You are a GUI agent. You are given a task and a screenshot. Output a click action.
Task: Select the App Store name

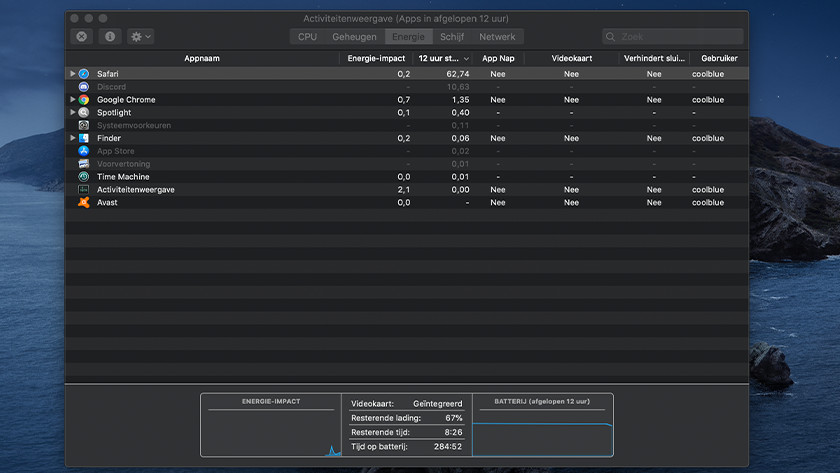(x=116, y=151)
